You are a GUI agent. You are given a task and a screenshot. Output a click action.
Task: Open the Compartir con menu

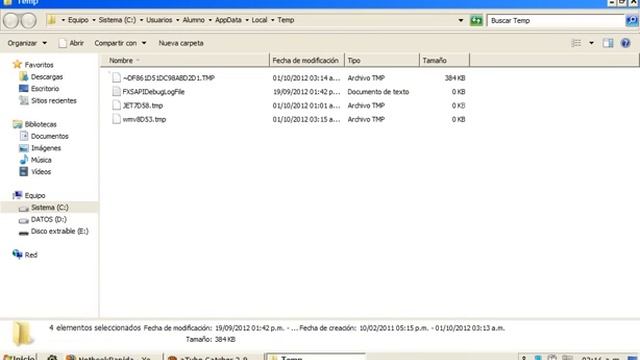pyautogui.click(x=120, y=43)
